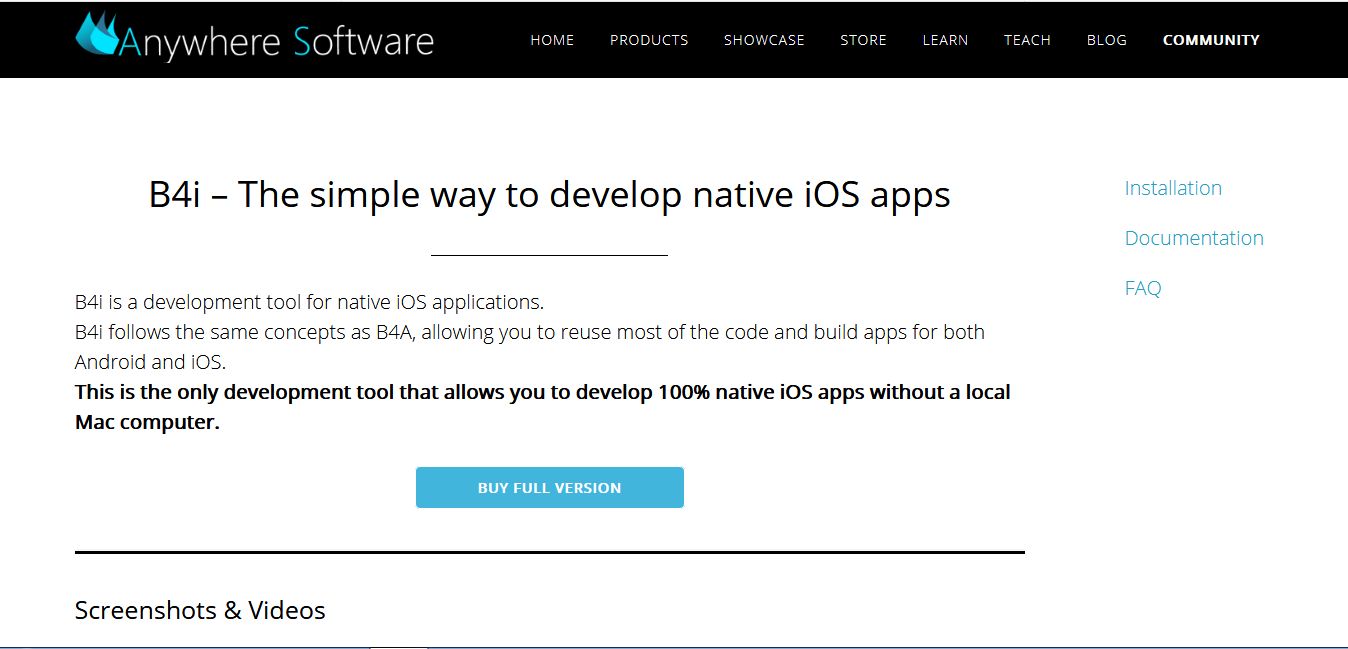Image resolution: width=1348 pixels, height=649 pixels.
Task: Open the Documentation sidebar link
Action: [x=1194, y=238]
